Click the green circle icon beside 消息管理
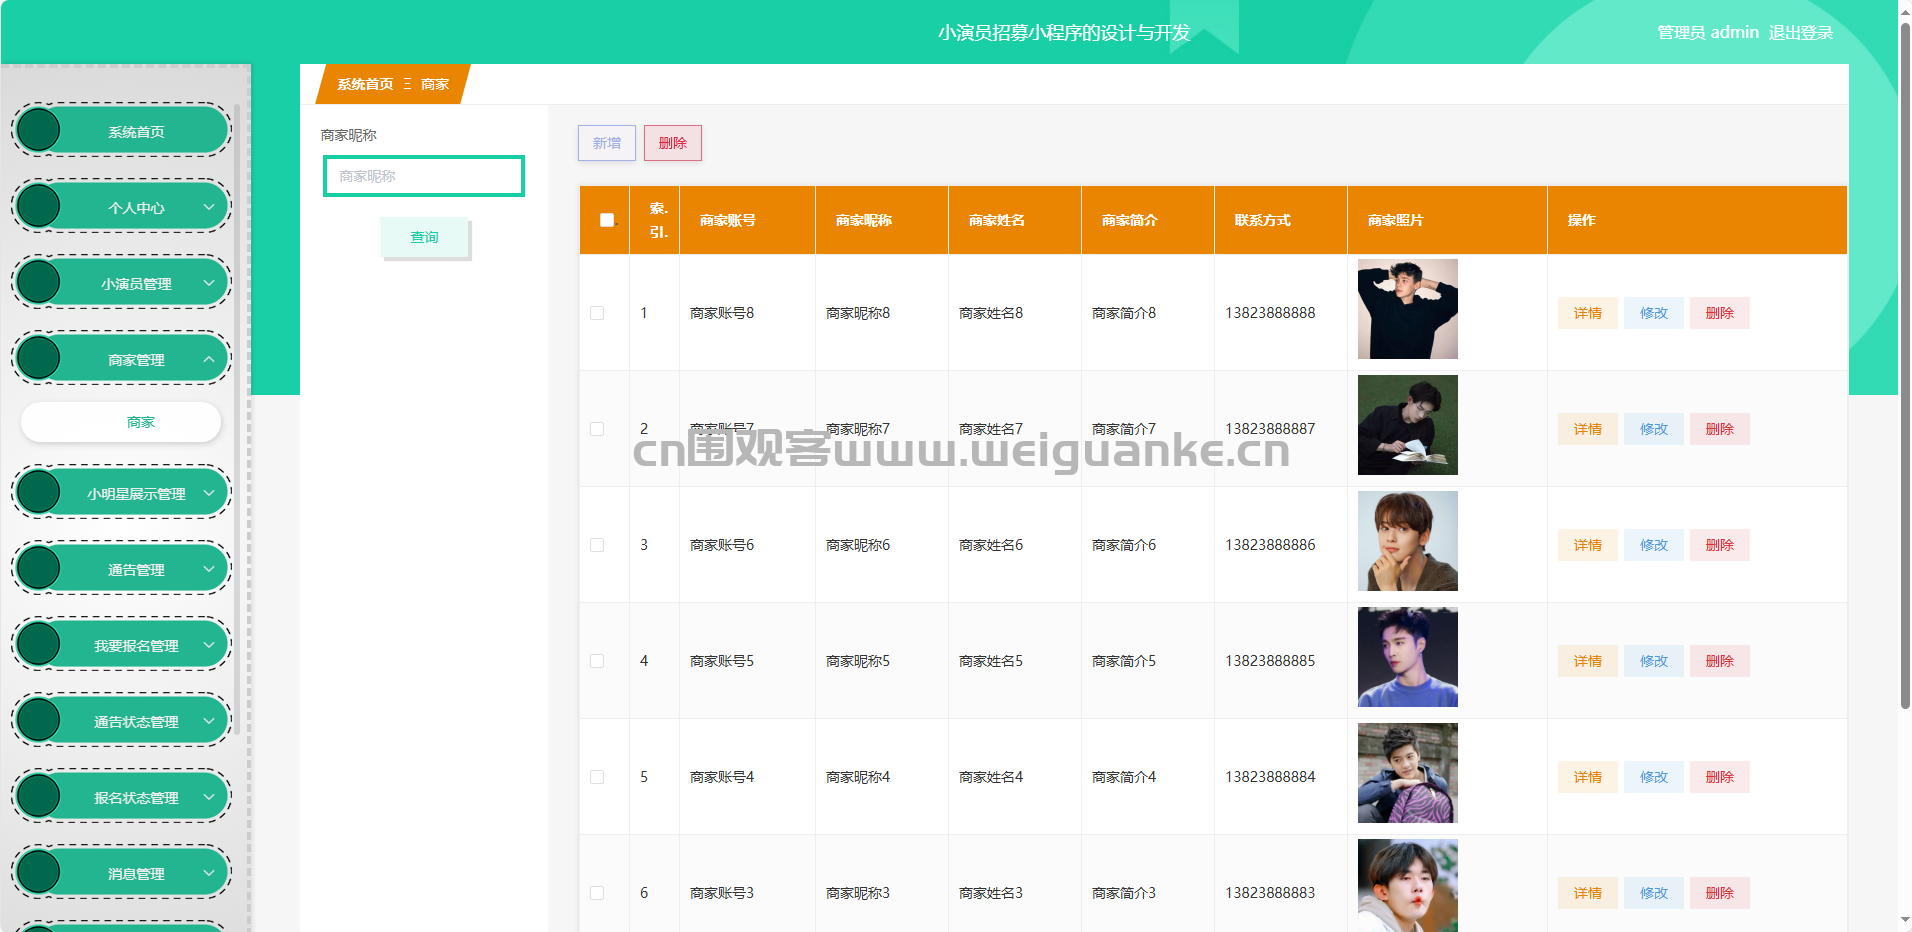The height and width of the screenshot is (932, 1912). 39,872
